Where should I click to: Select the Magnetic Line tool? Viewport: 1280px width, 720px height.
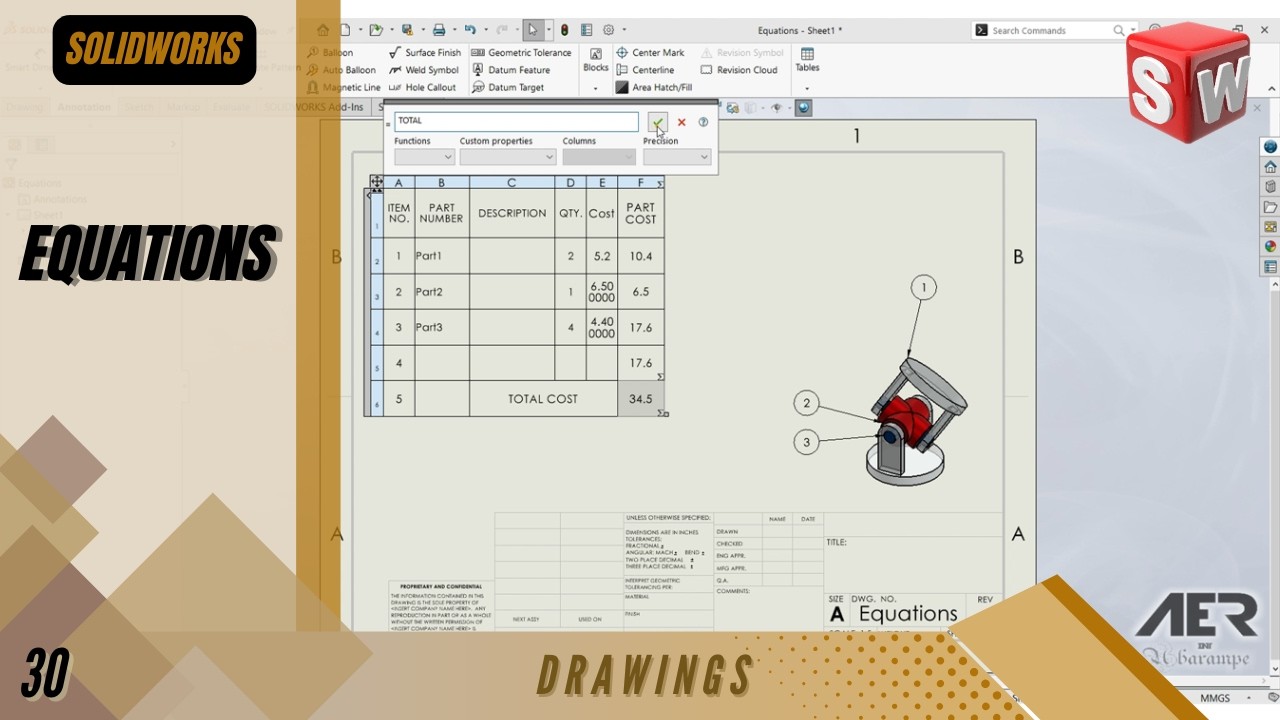click(343, 87)
